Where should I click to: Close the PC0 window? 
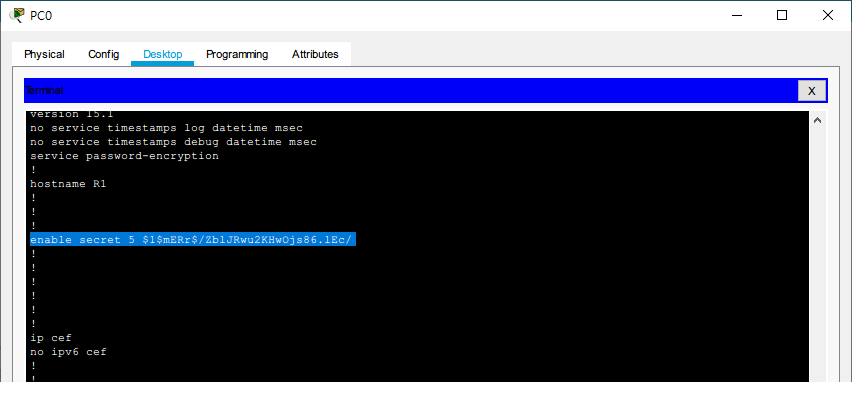pos(827,15)
